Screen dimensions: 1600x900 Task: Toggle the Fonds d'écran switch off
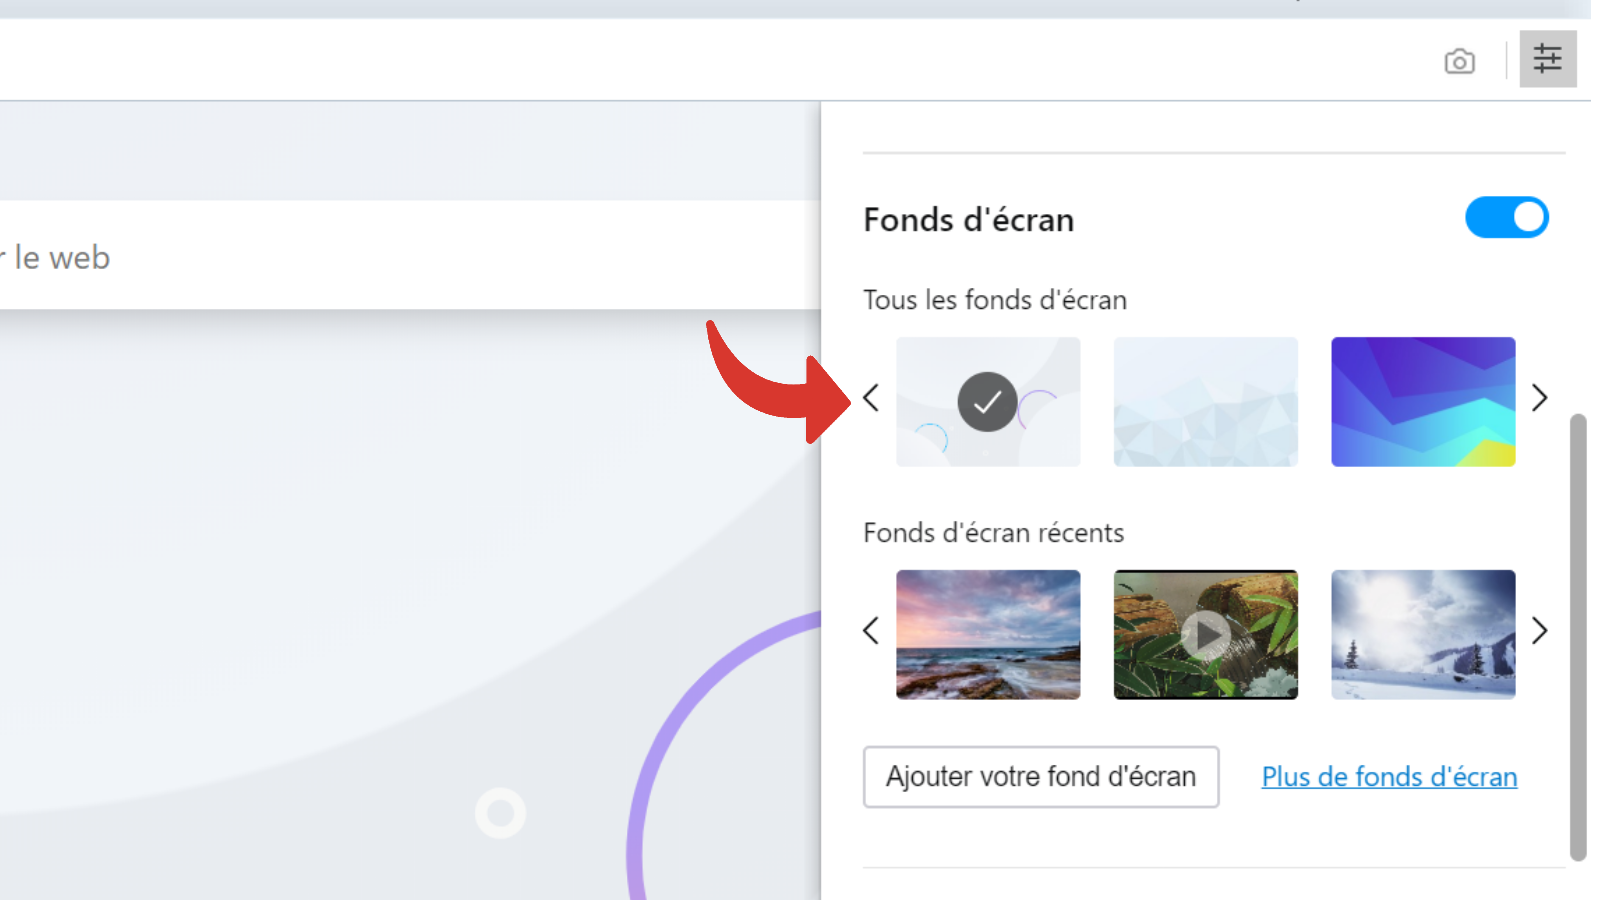[1506, 217]
